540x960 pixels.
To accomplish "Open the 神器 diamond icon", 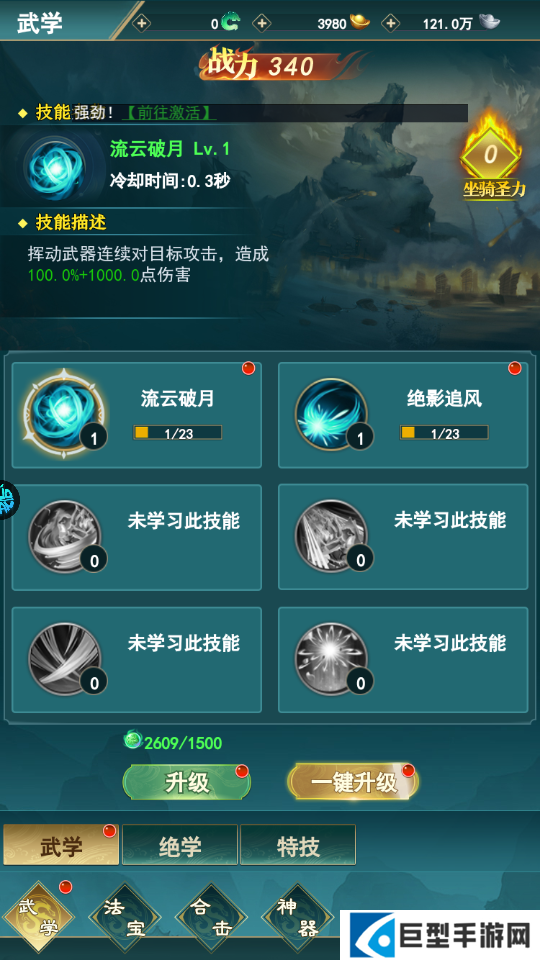I will tap(298, 918).
